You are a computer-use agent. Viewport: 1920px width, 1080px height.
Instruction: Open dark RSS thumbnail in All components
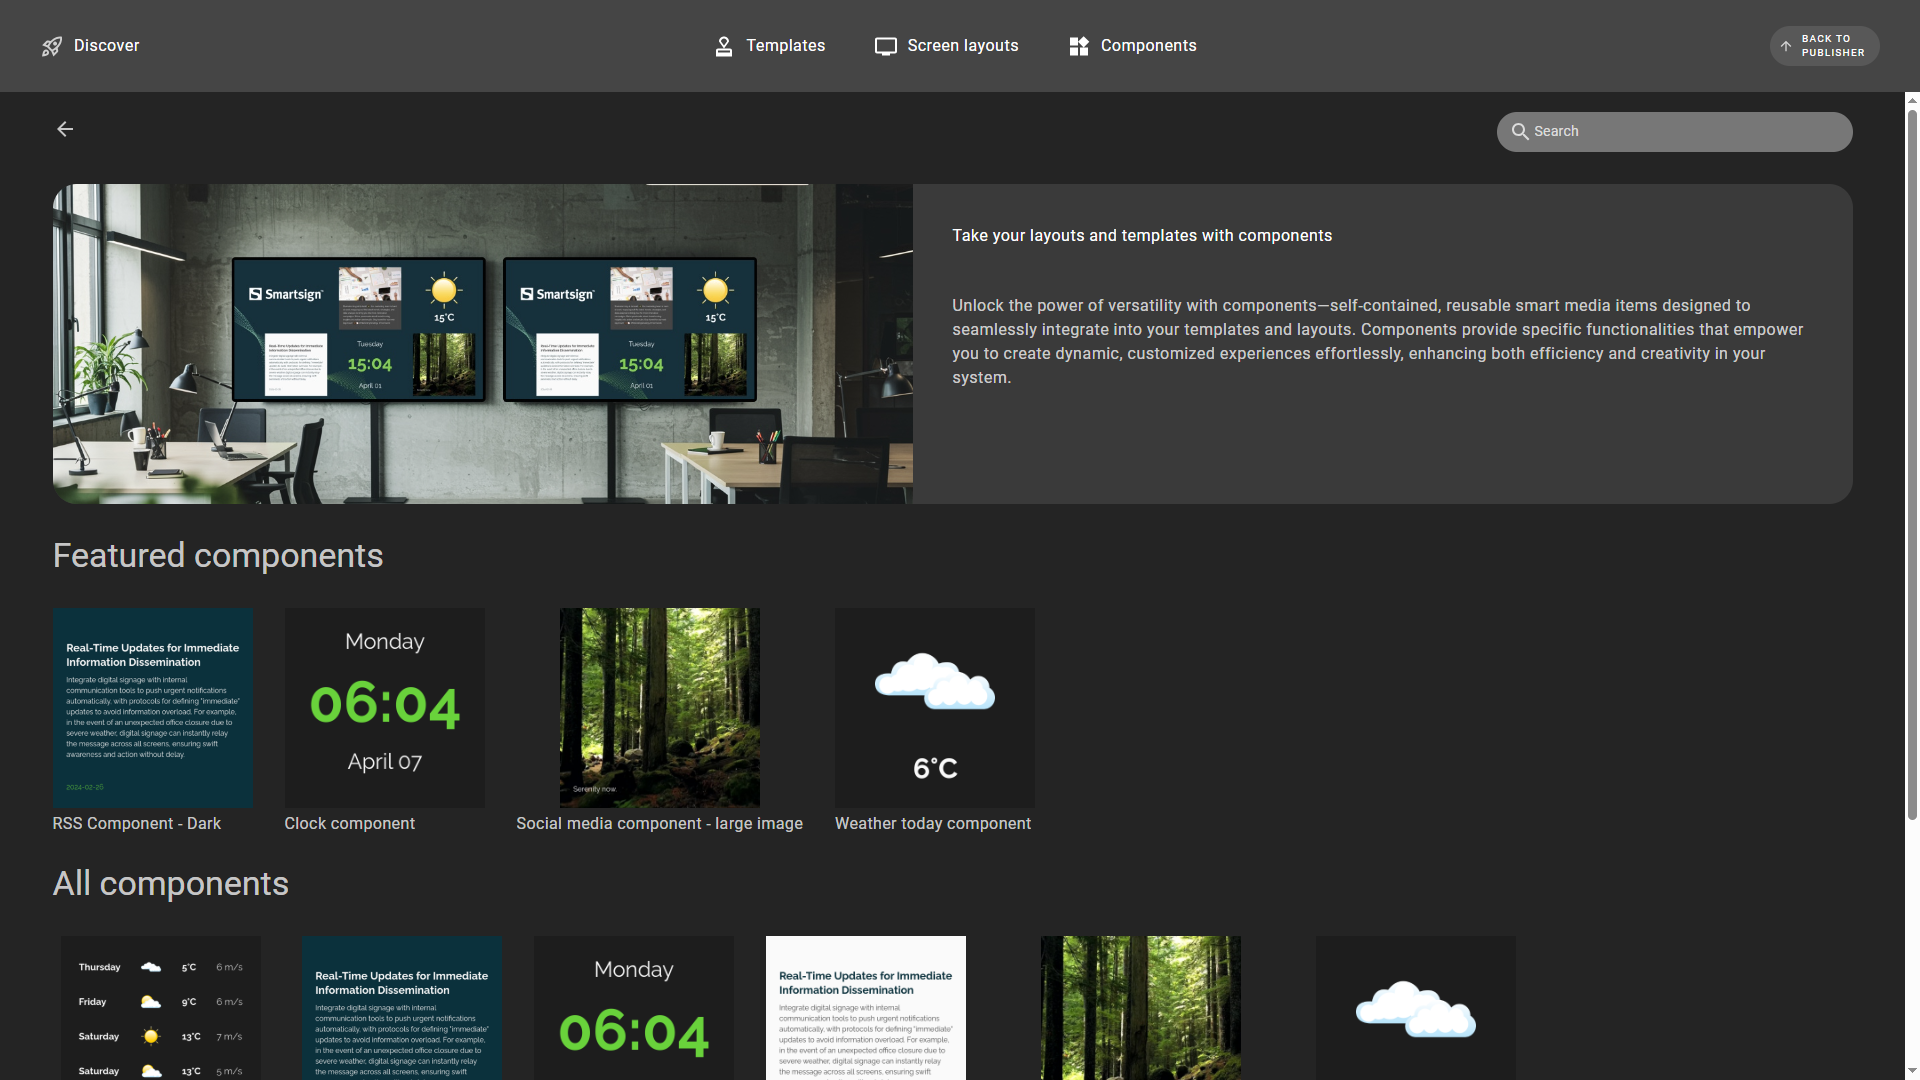401,1008
